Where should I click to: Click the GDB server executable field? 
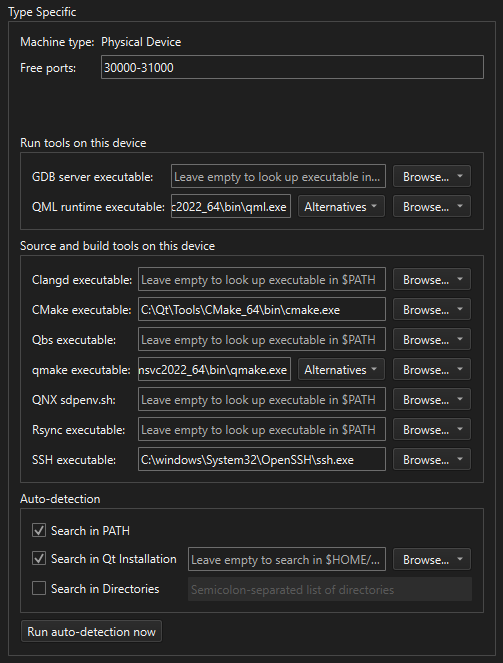(278, 176)
